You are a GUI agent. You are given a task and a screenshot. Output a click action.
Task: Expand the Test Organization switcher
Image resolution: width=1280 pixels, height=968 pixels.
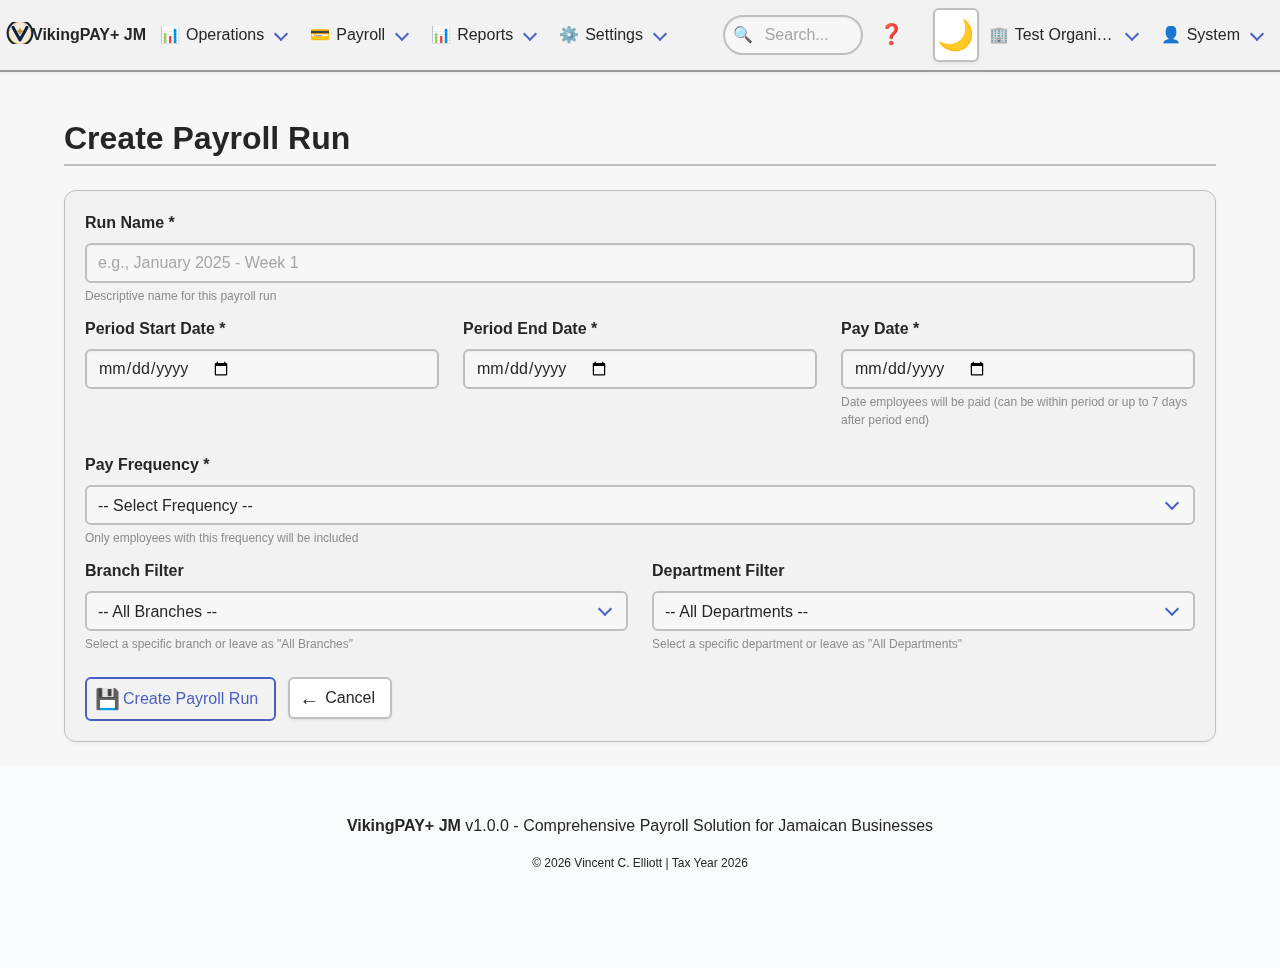tap(1064, 35)
